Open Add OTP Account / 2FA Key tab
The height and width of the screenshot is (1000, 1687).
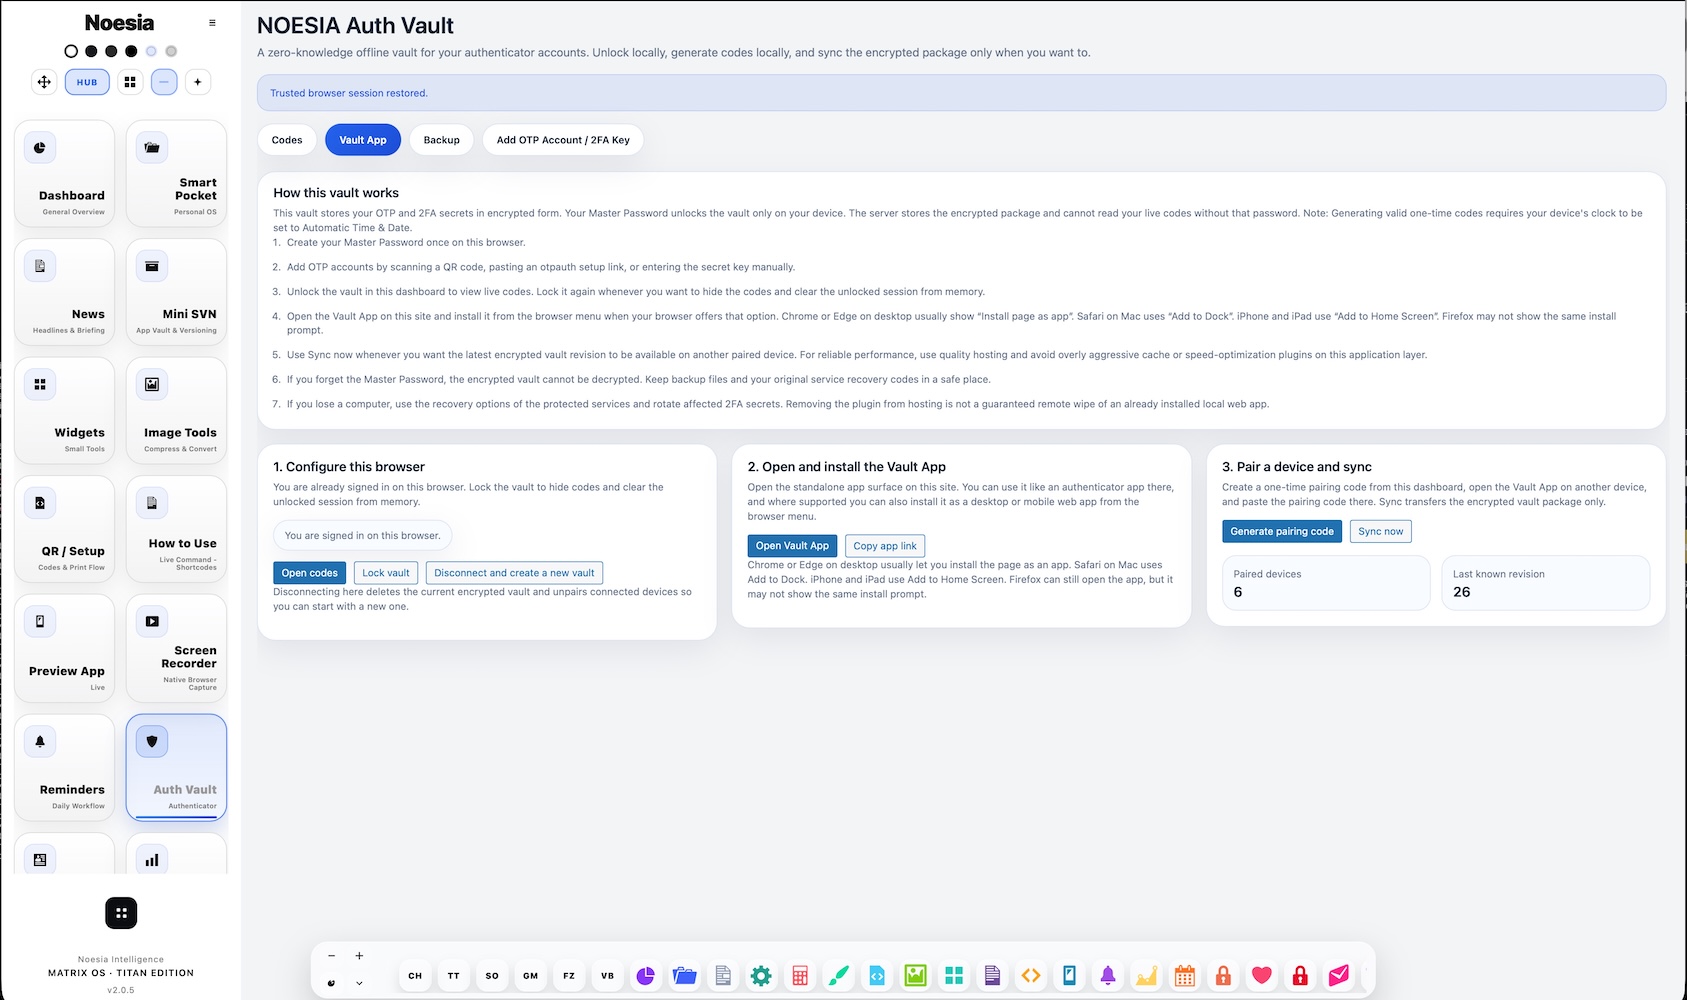563,140
